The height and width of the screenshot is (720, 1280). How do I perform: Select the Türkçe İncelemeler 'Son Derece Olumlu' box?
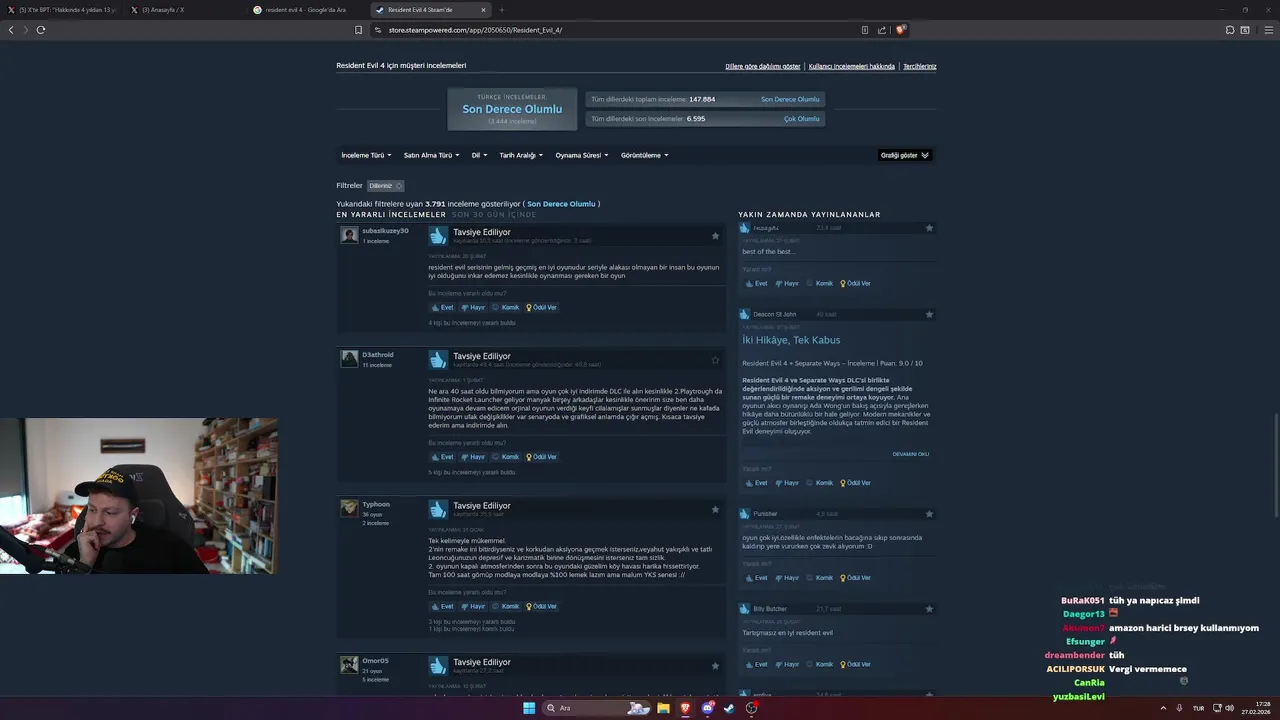512,109
